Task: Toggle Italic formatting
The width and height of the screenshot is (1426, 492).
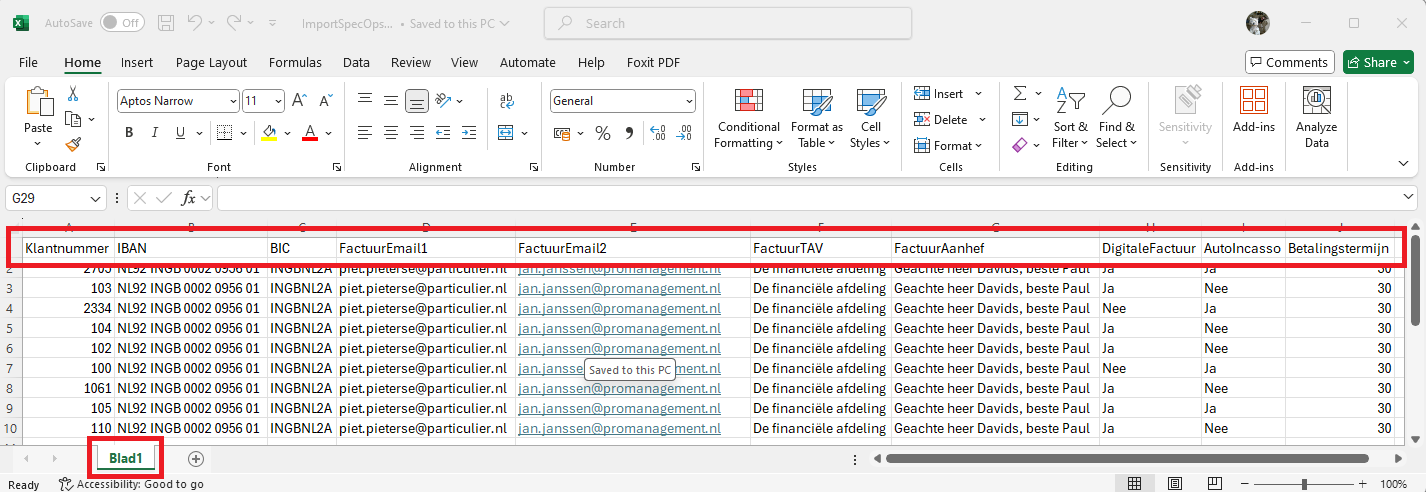Action: tap(155, 133)
